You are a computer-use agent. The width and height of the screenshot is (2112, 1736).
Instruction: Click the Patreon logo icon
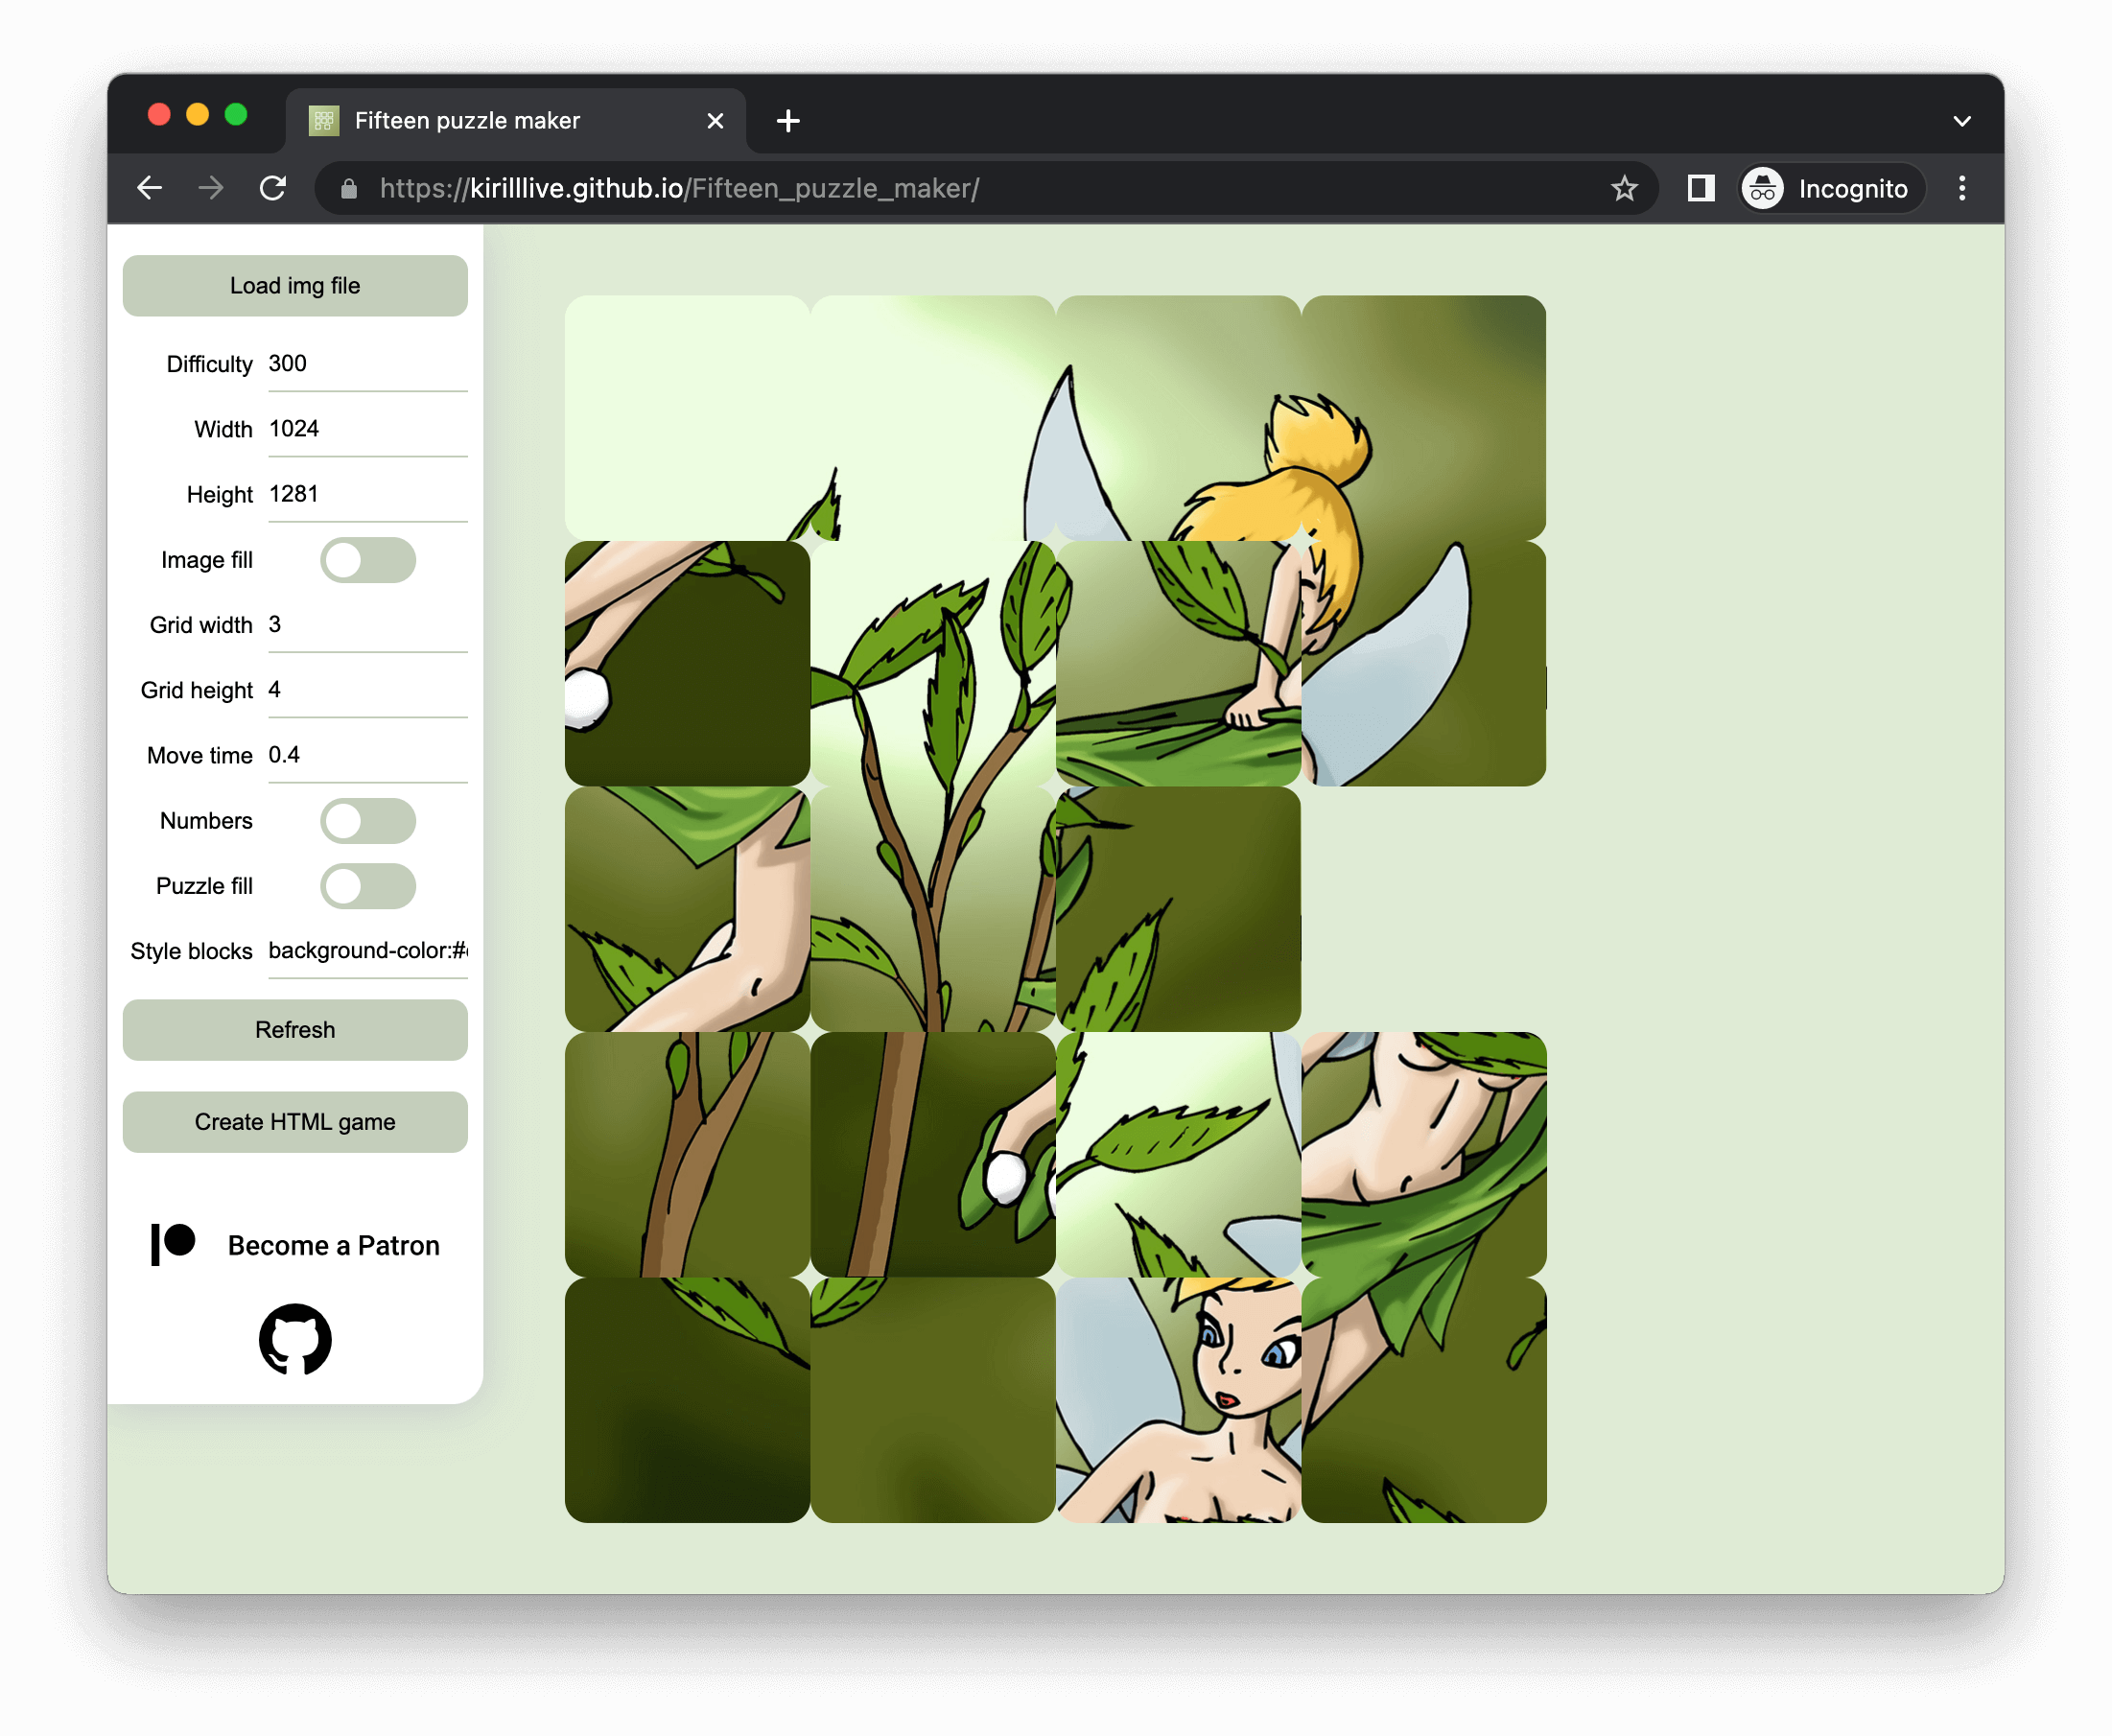pos(173,1244)
